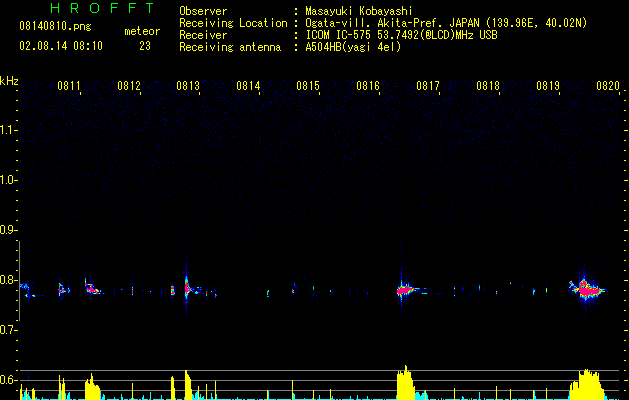Click the yellow amplitude peak under the 0817 echo
629x400 pixels.
(x=405, y=383)
